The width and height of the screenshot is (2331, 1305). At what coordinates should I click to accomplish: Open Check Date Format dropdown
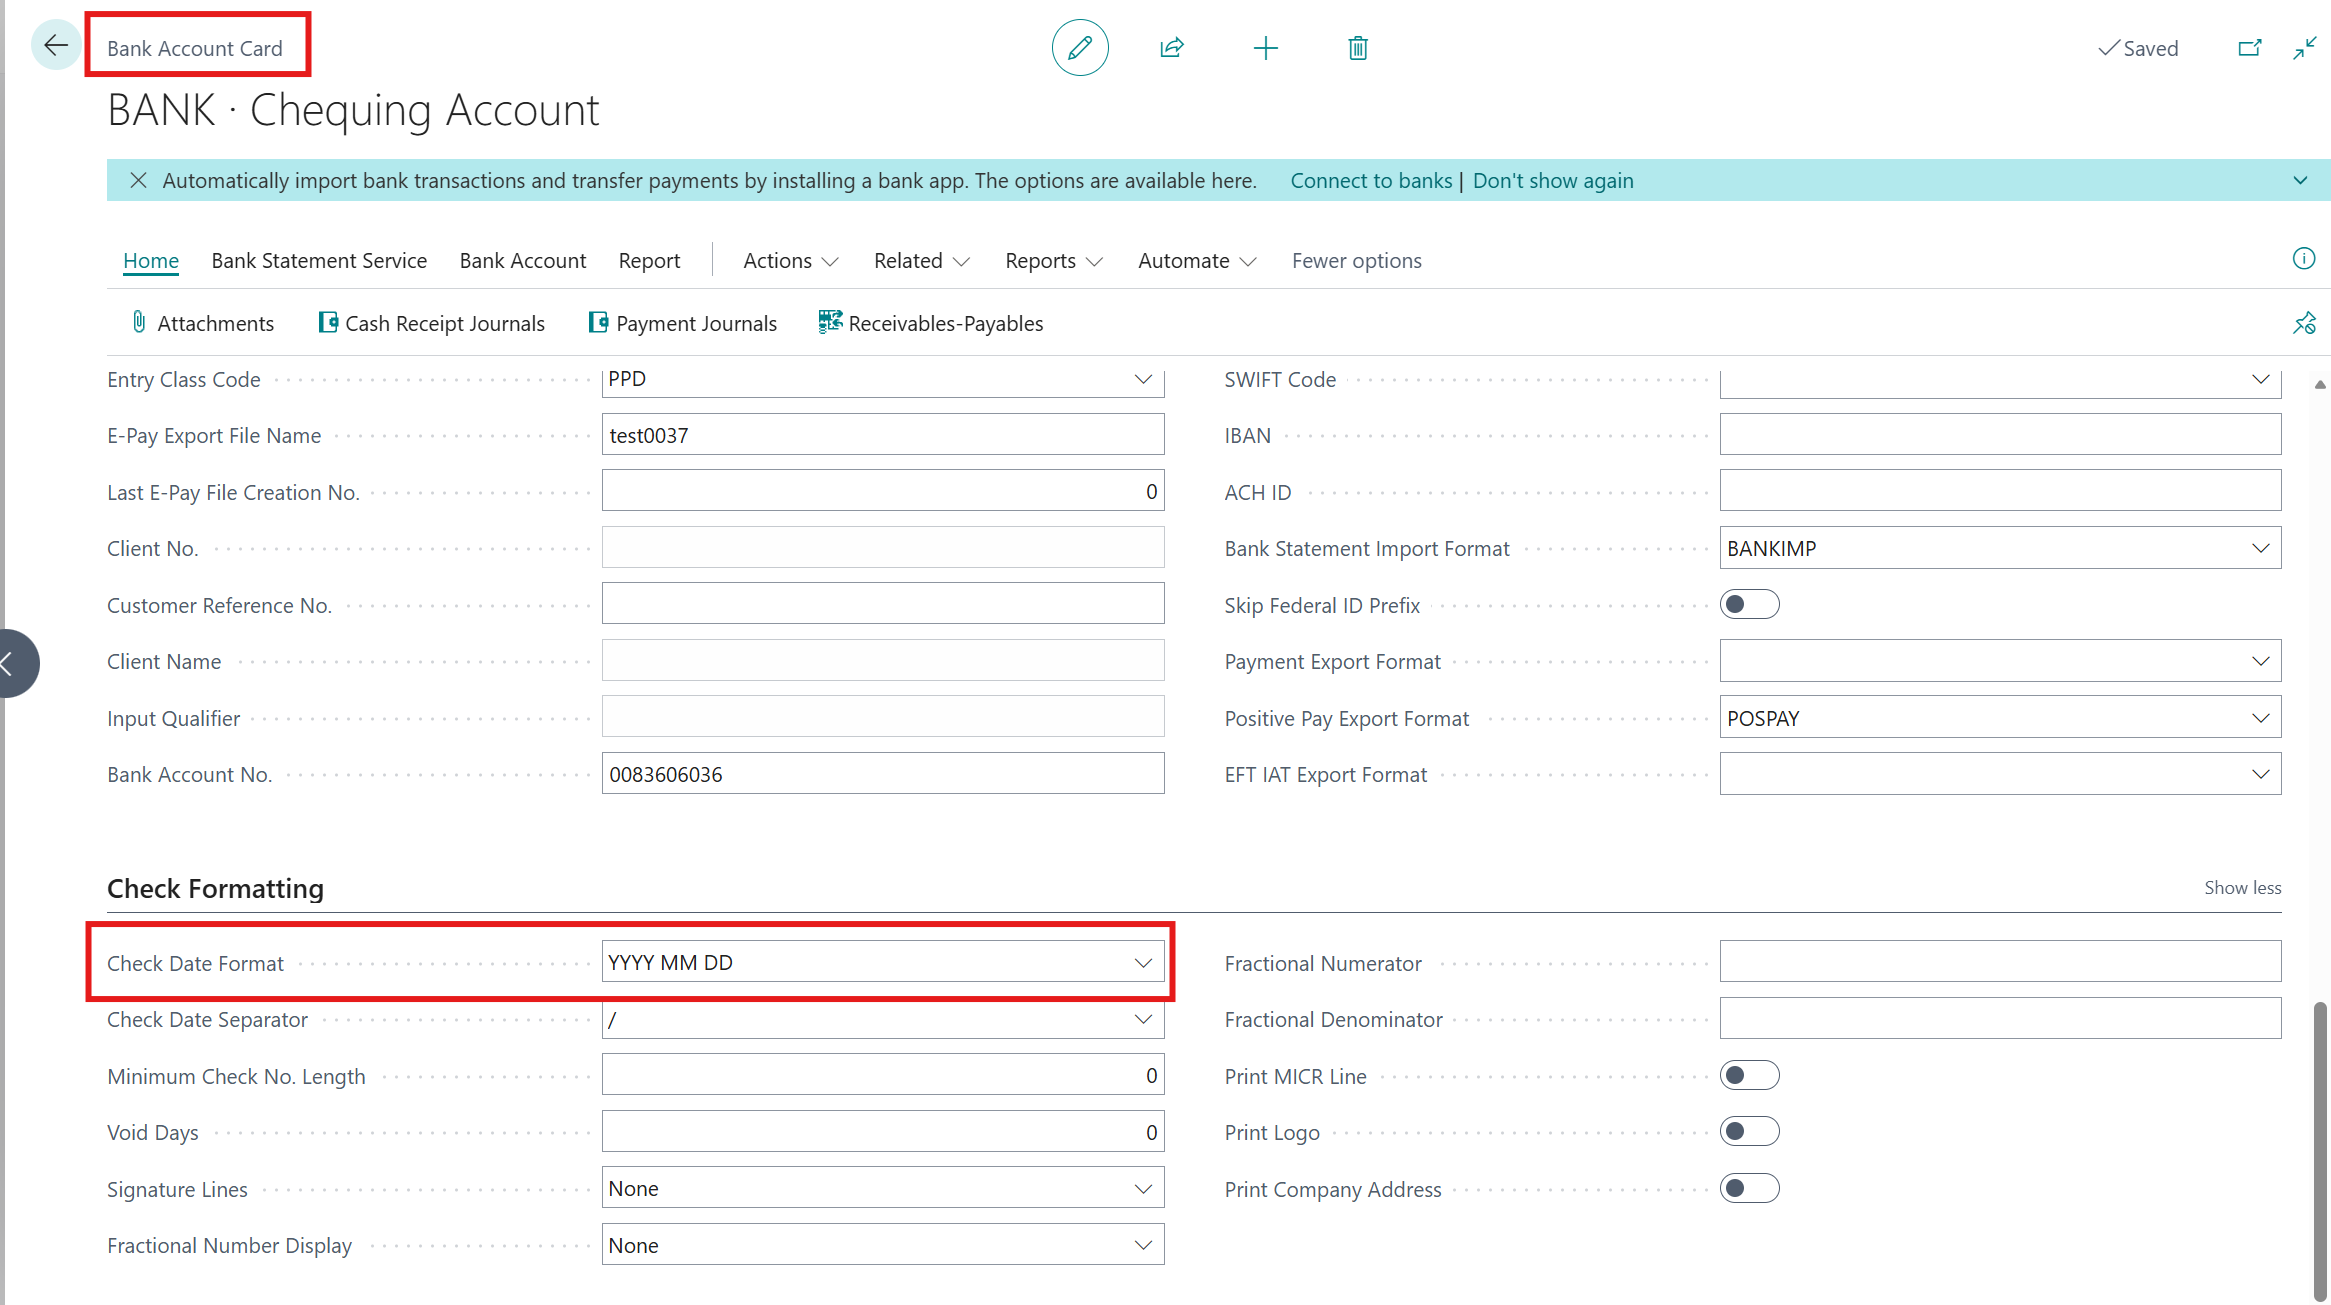pos(1143,963)
